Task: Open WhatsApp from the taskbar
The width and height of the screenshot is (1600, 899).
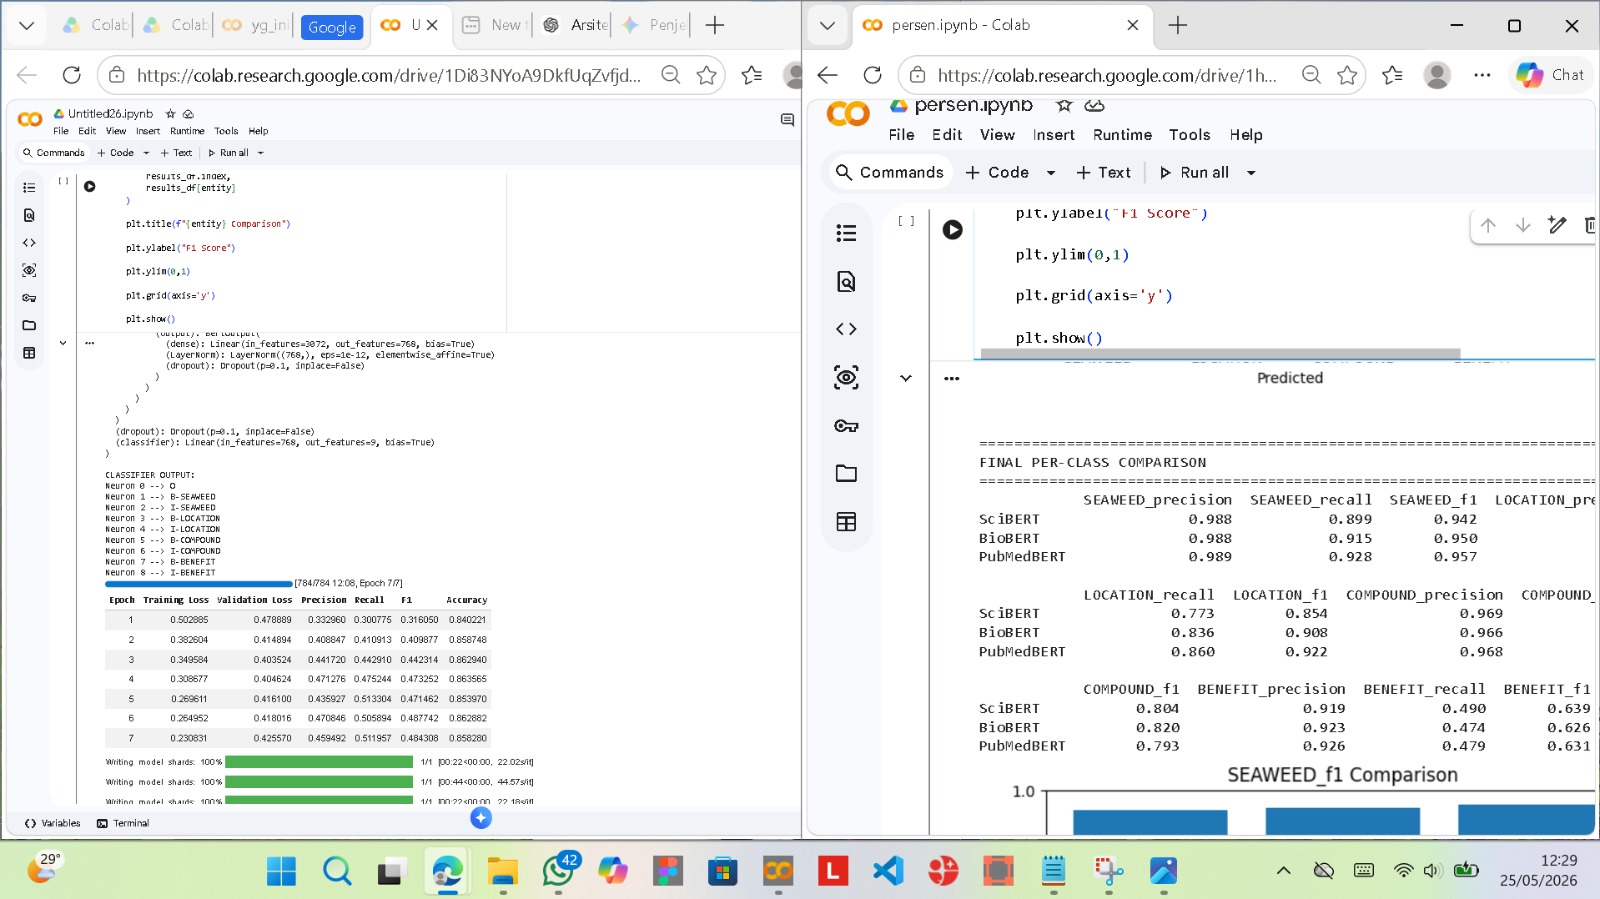Action: tap(558, 871)
